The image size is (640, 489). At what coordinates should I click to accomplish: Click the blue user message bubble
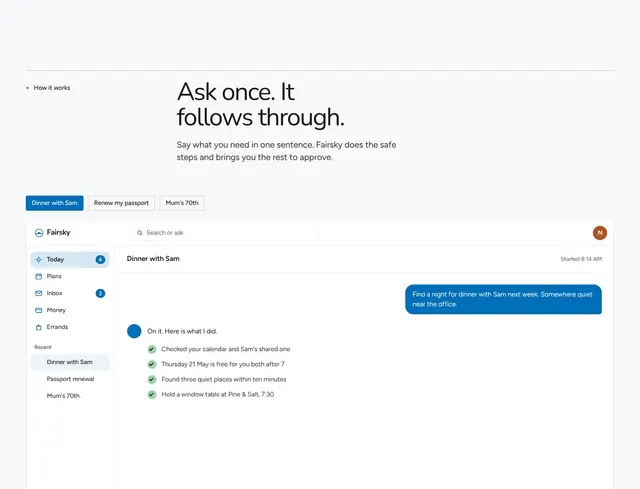[x=503, y=299]
